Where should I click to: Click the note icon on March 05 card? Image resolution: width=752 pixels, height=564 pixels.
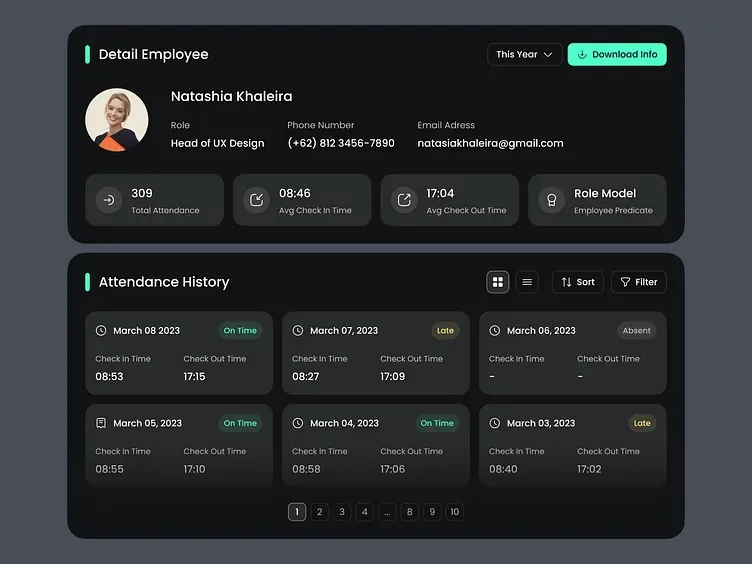point(101,423)
